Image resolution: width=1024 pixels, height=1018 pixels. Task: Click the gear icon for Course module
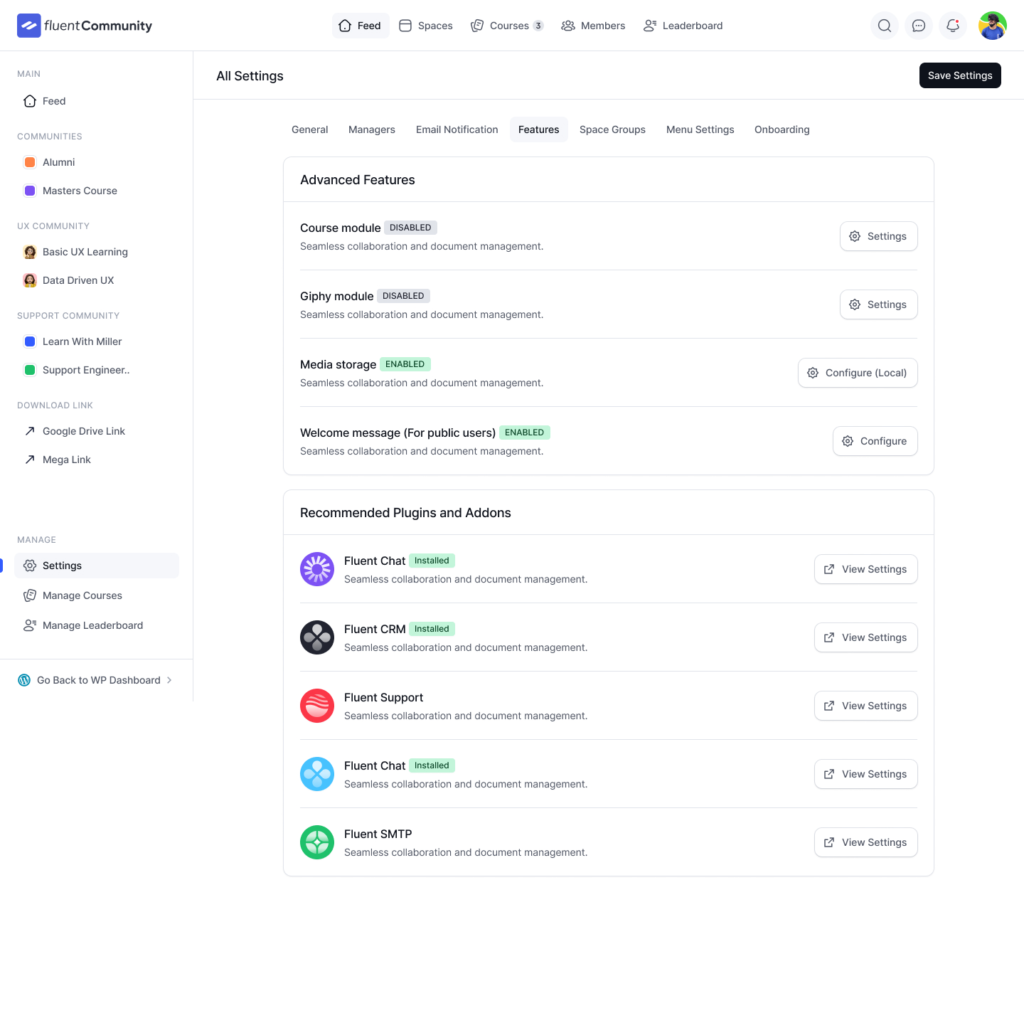[x=854, y=236]
